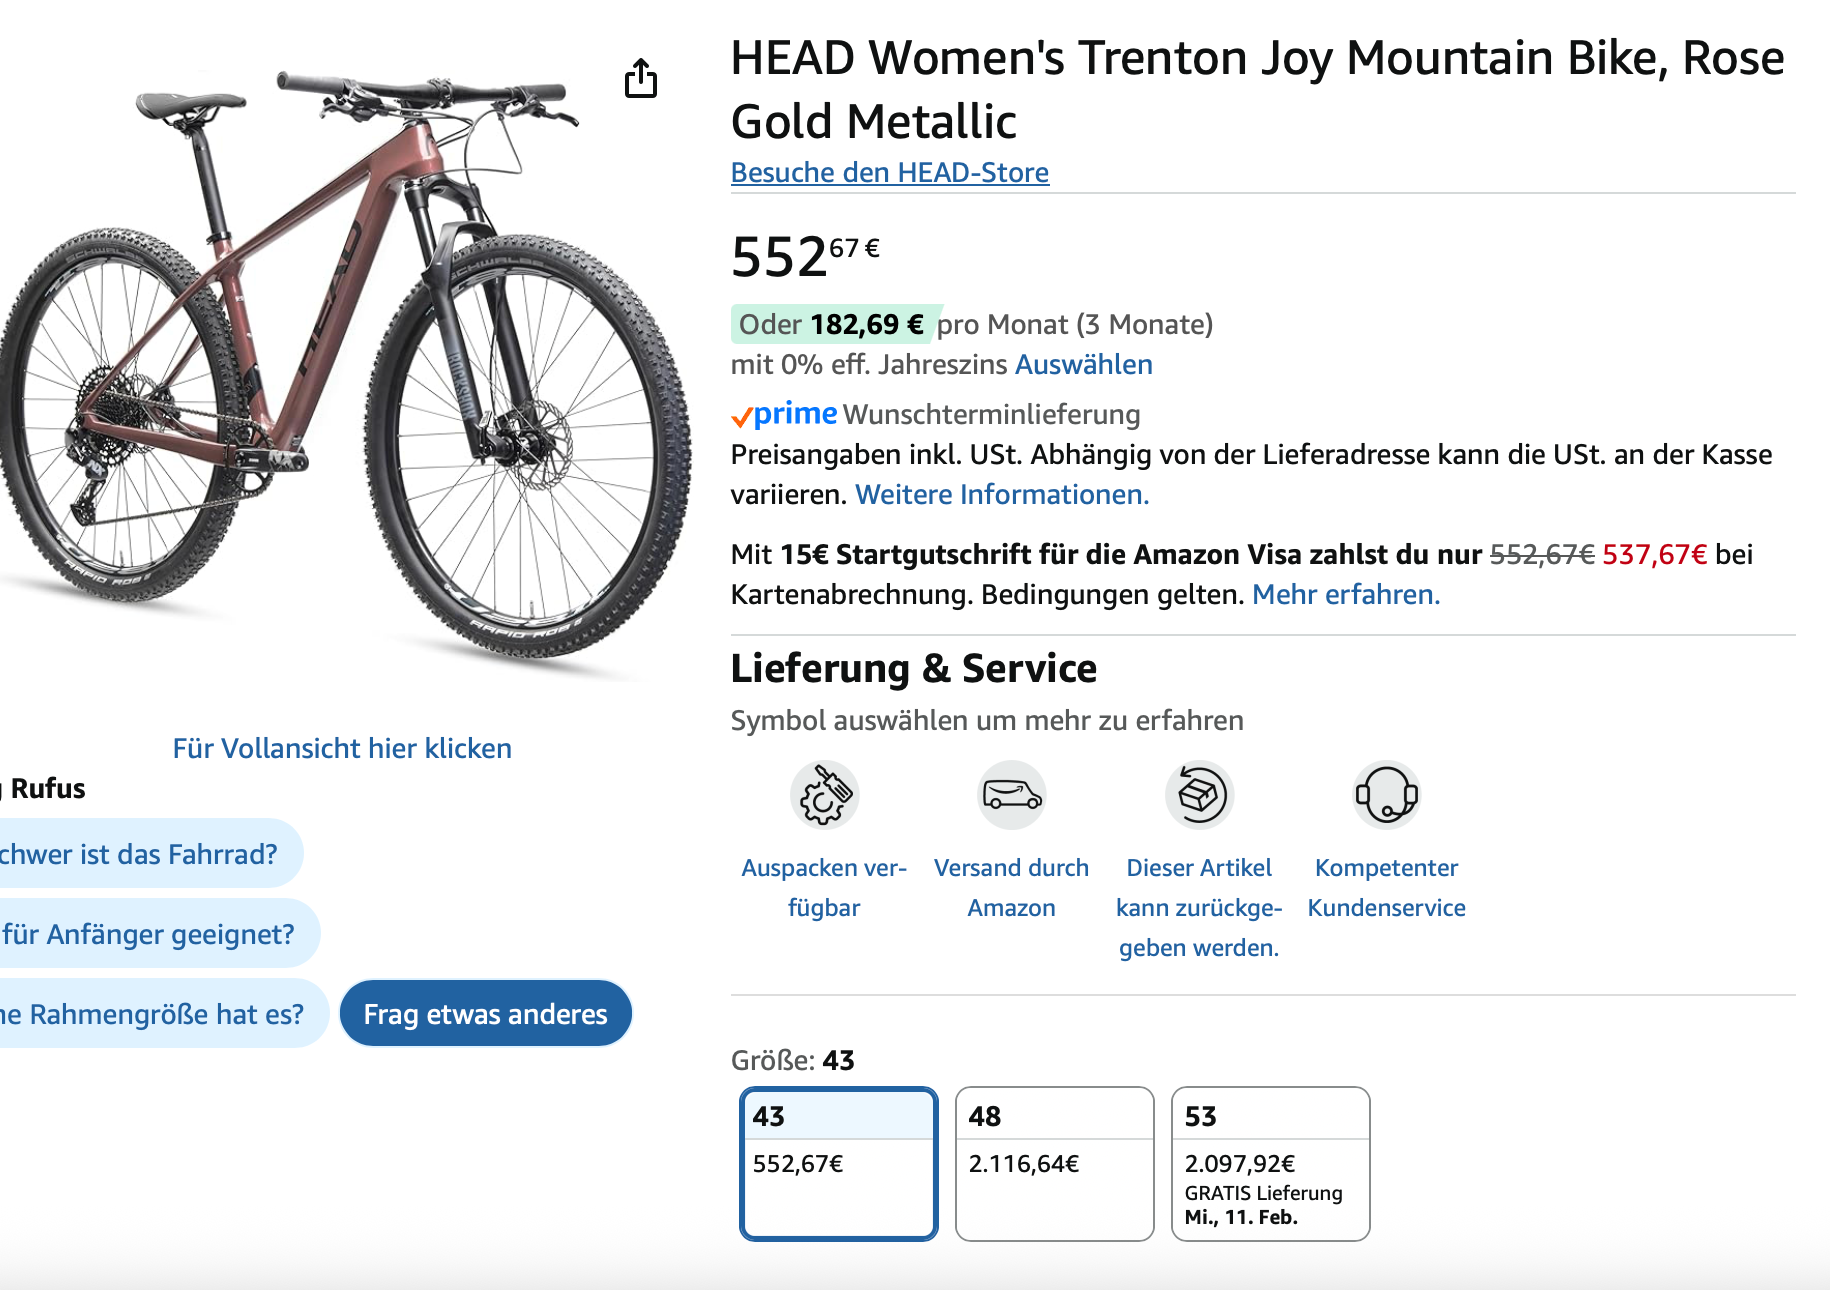Click the Amazon delivery van icon
The width and height of the screenshot is (1830, 1290).
pos(1011,795)
